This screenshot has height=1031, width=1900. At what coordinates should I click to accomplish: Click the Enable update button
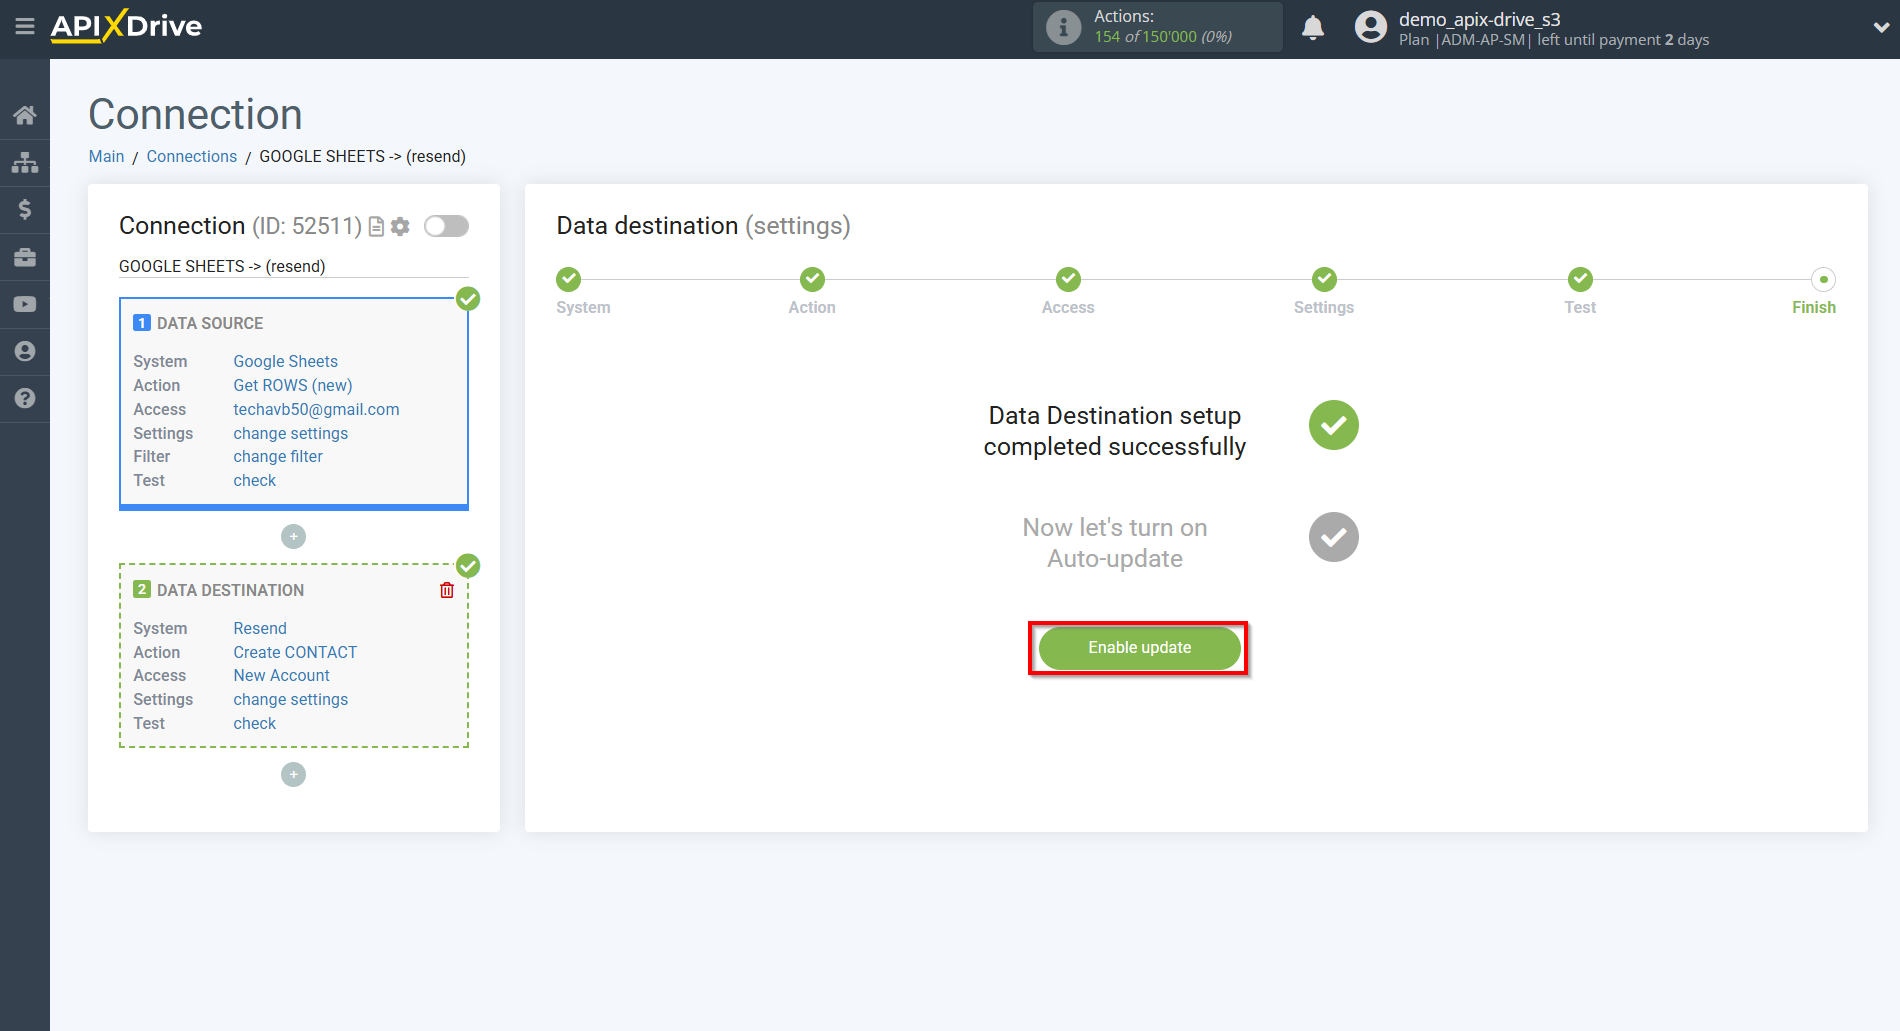pos(1138,647)
